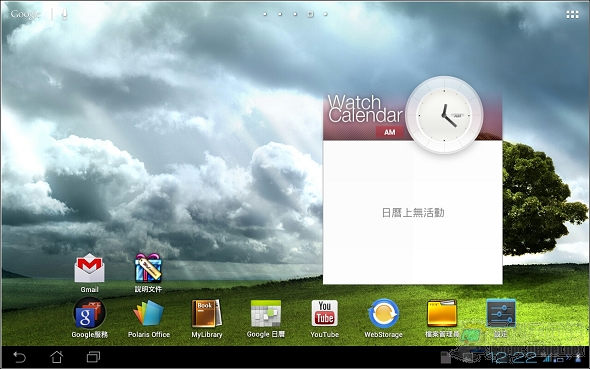This screenshot has width=590, height=369.
Task: Open the Gmail app
Action: coord(89,268)
